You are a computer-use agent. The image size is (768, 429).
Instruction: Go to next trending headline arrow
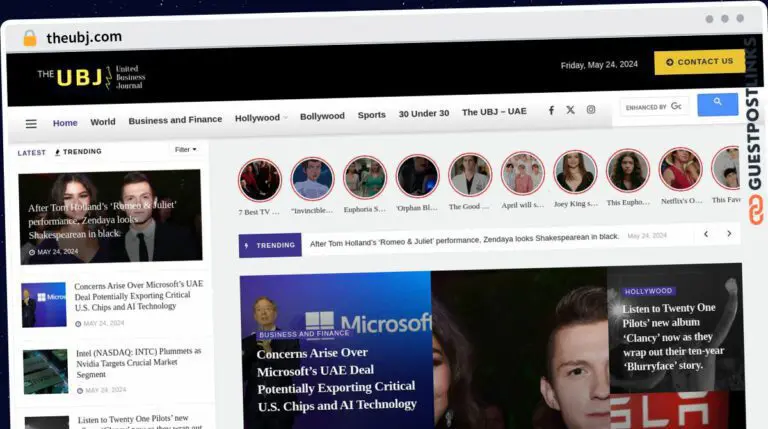click(x=730, y=234)
